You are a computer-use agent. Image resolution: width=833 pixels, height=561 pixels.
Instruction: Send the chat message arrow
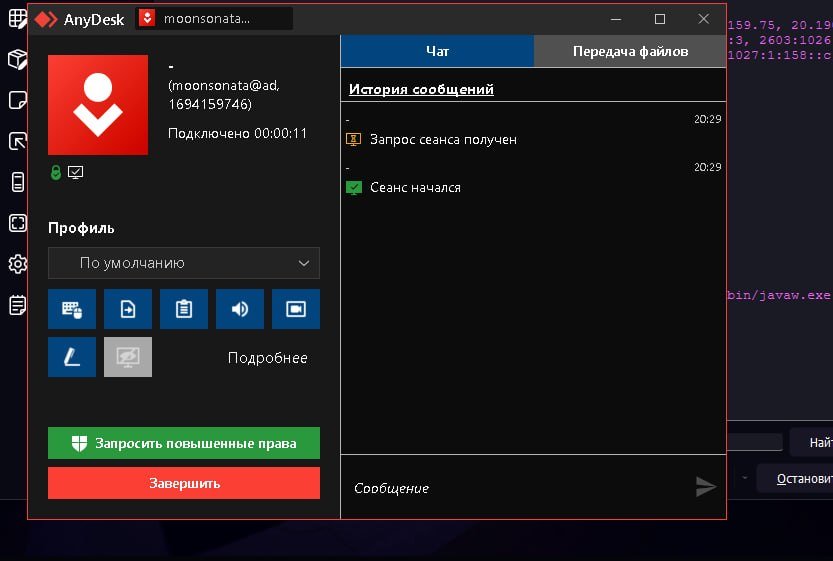(x=706, y=487)
